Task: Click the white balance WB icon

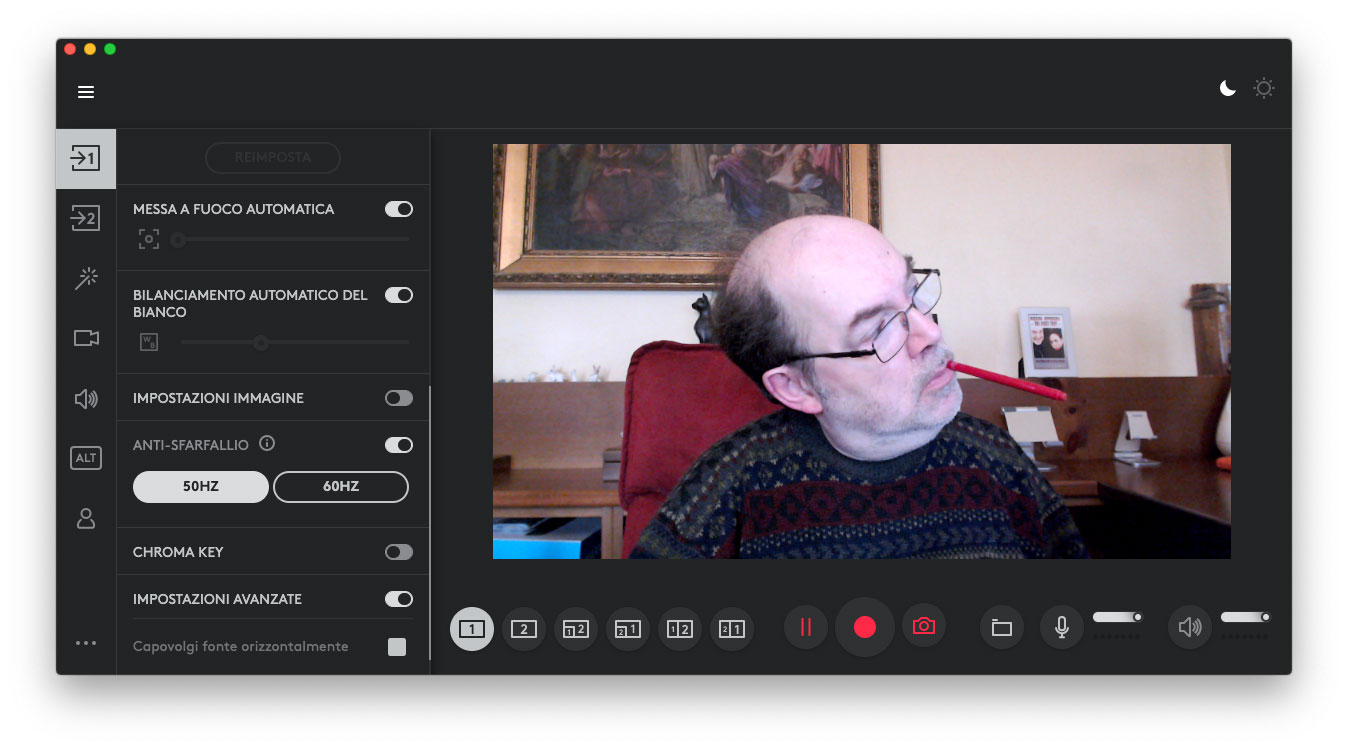Action: (x=149, y=343)
